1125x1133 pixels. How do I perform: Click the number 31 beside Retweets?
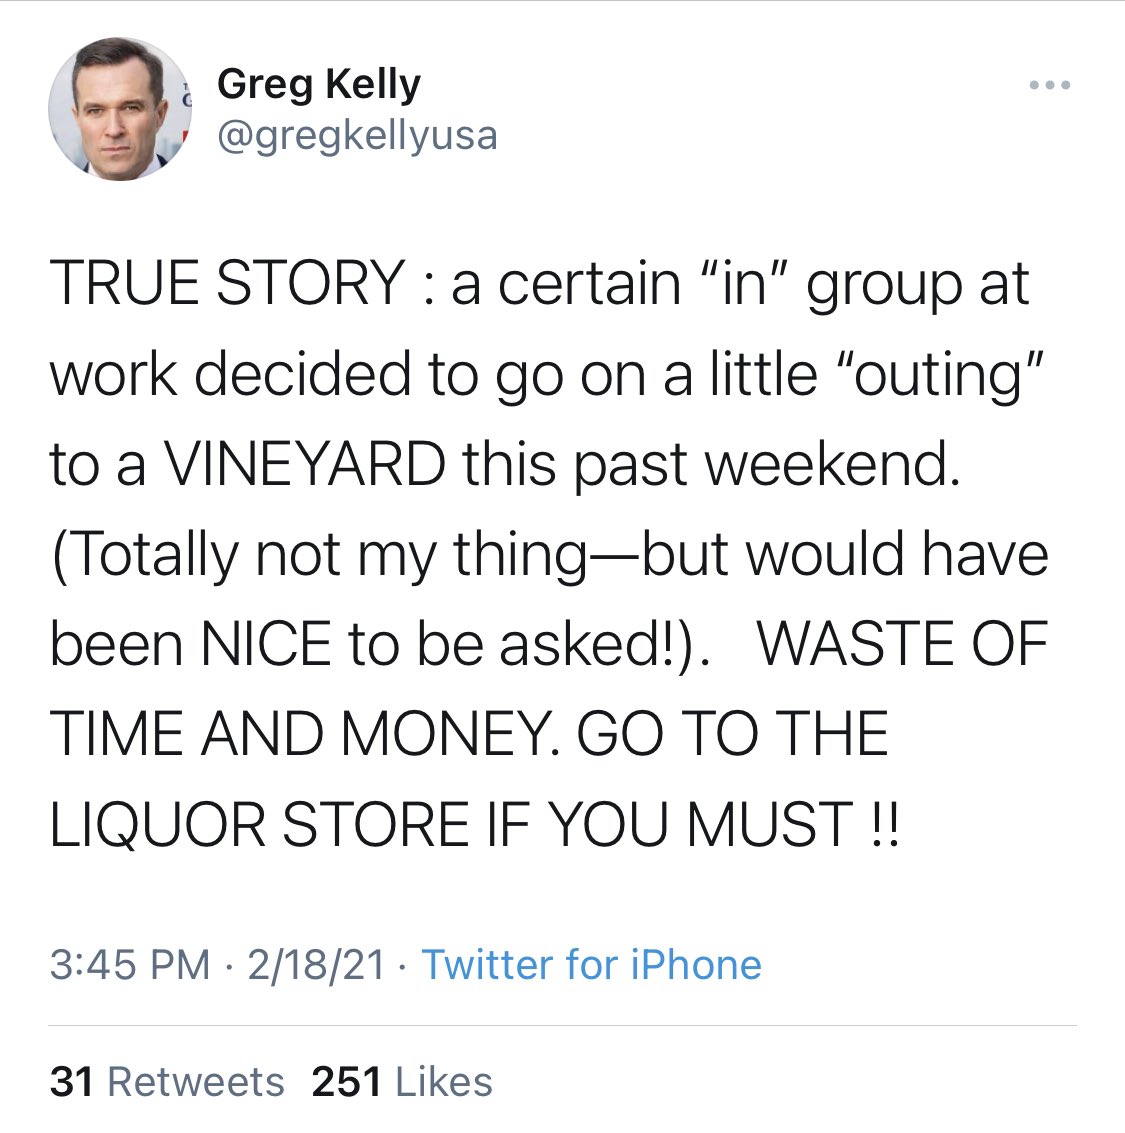pyautogui.click(x=71, y=1082)
